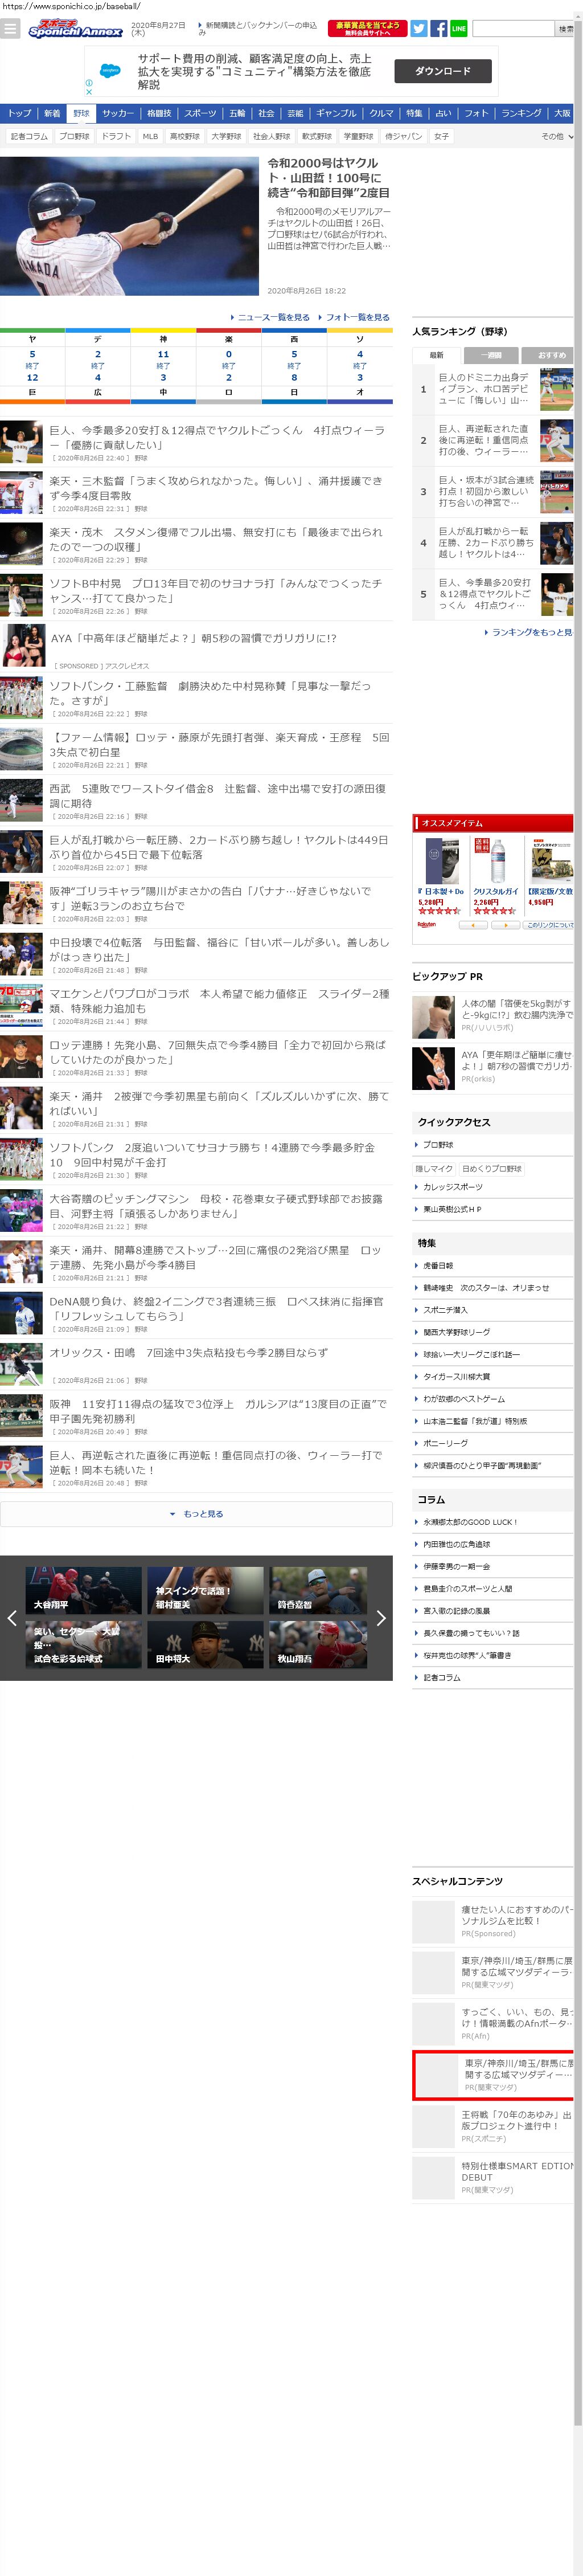Viewport: 583px width, 2576px height.
Task: Open article マエケンとパワプロがコラボ
Action: coord(219,1001)
